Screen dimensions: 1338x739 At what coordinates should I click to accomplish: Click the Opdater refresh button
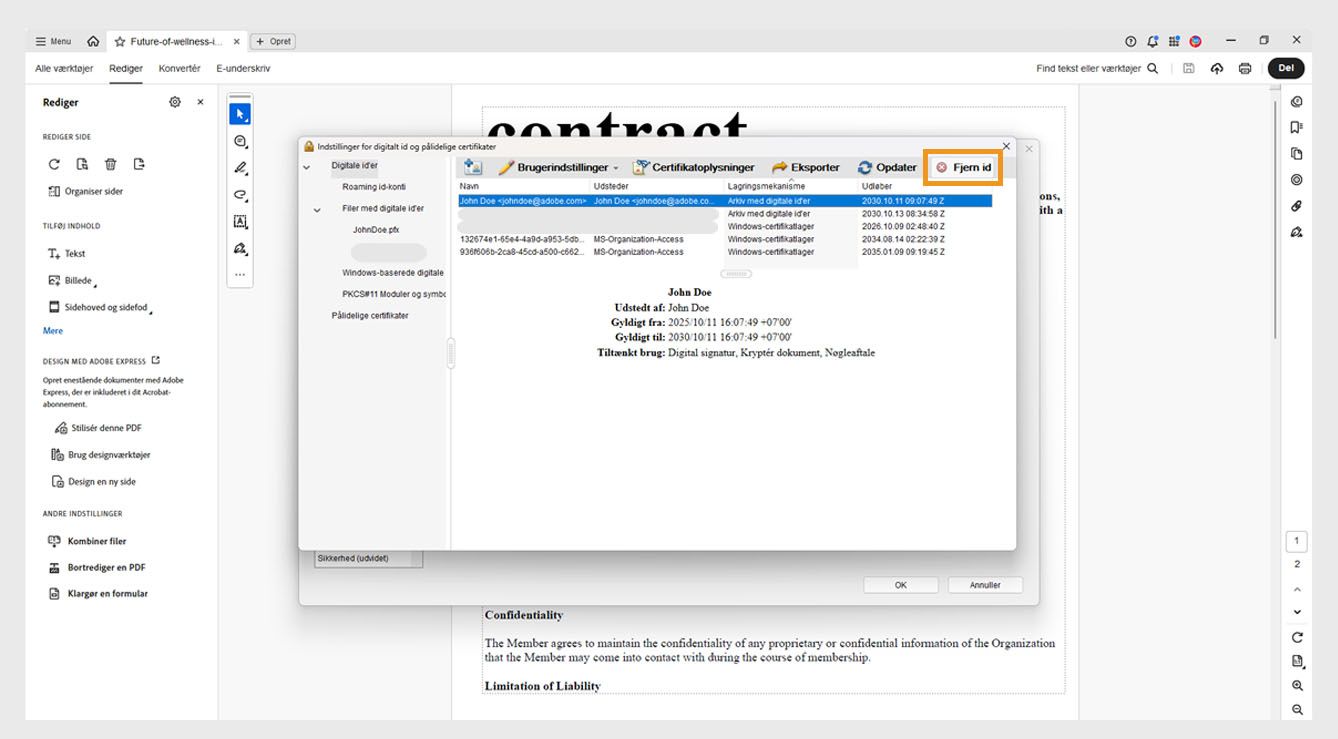887,167
